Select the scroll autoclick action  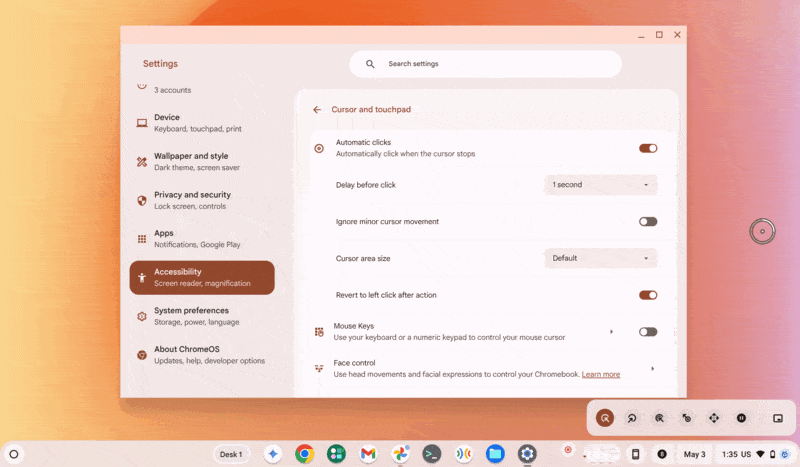click(714, 418)
